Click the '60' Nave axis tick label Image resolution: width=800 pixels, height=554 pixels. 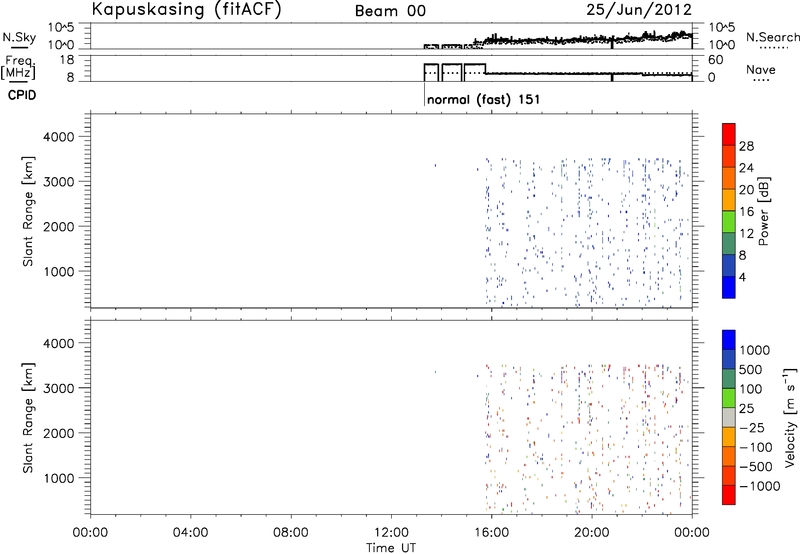[715, 60]
